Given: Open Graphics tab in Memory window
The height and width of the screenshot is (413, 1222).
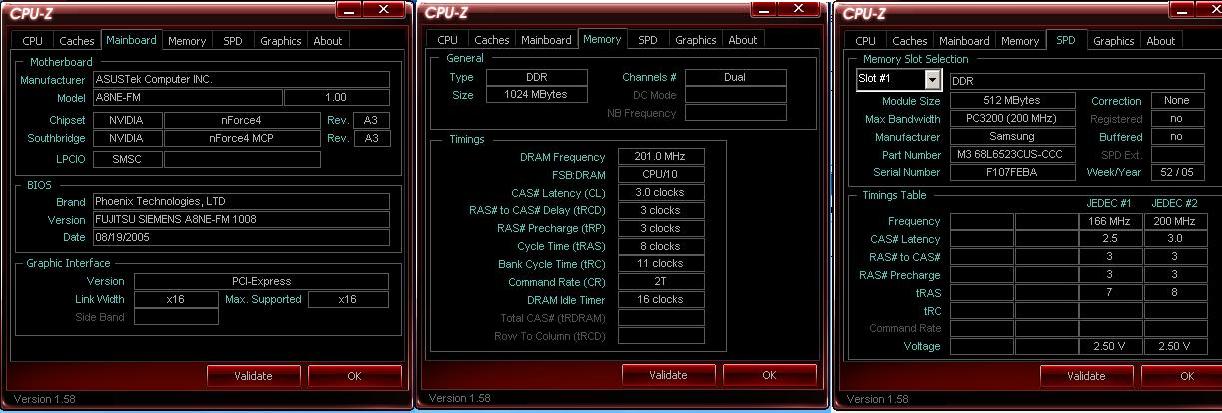Looking at the screenshot, I should click(x=695, y=40).
